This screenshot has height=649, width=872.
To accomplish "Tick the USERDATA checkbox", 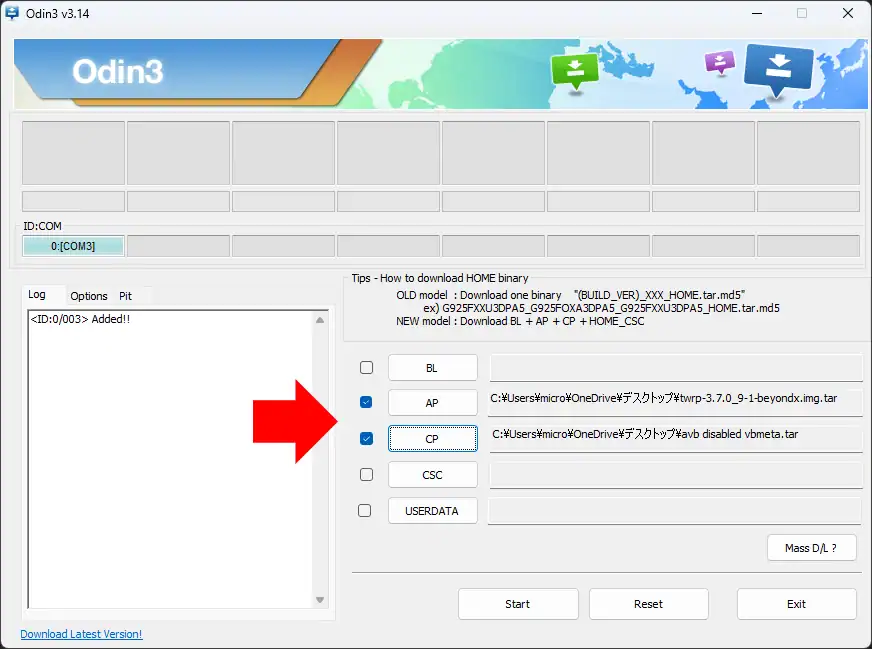I will click(x=366, y=510).
